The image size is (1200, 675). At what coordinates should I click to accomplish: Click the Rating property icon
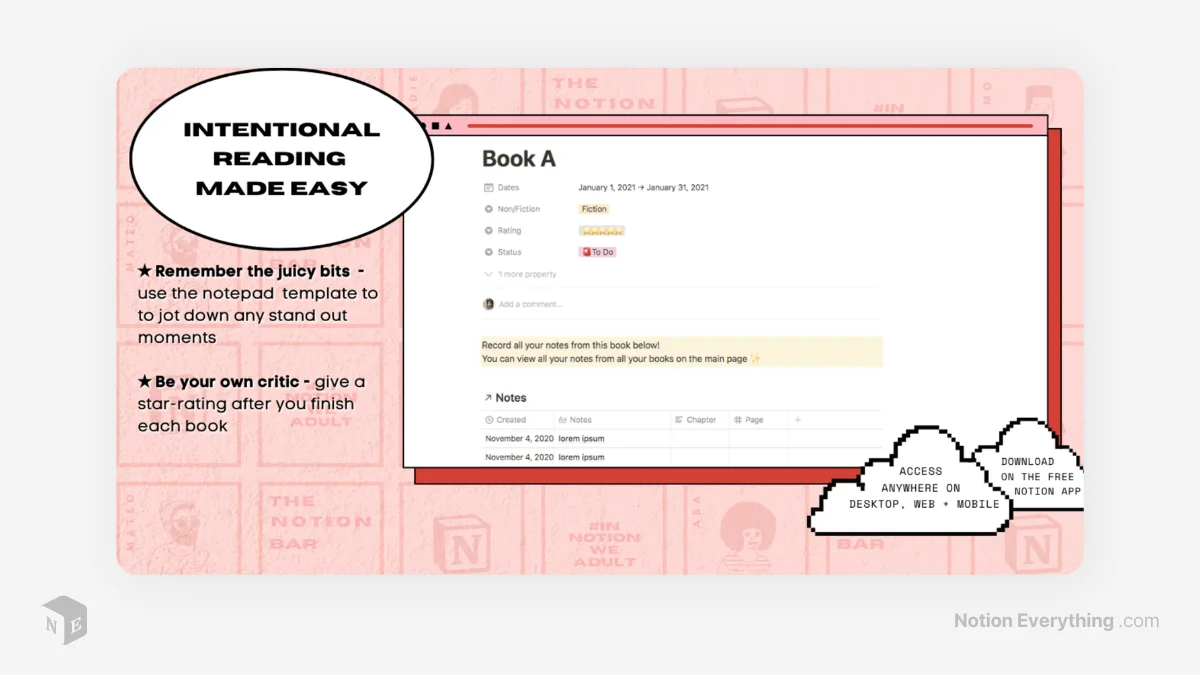click(489, 230)
